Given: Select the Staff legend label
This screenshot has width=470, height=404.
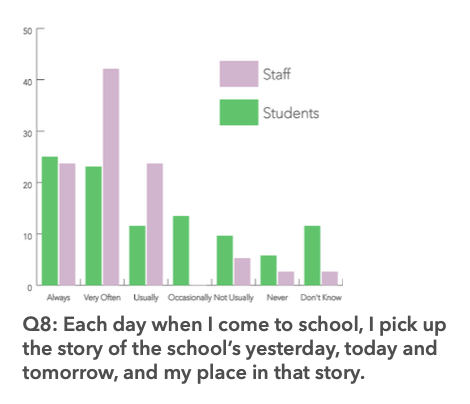Looking at the screenshot, I should click(276, 74).
